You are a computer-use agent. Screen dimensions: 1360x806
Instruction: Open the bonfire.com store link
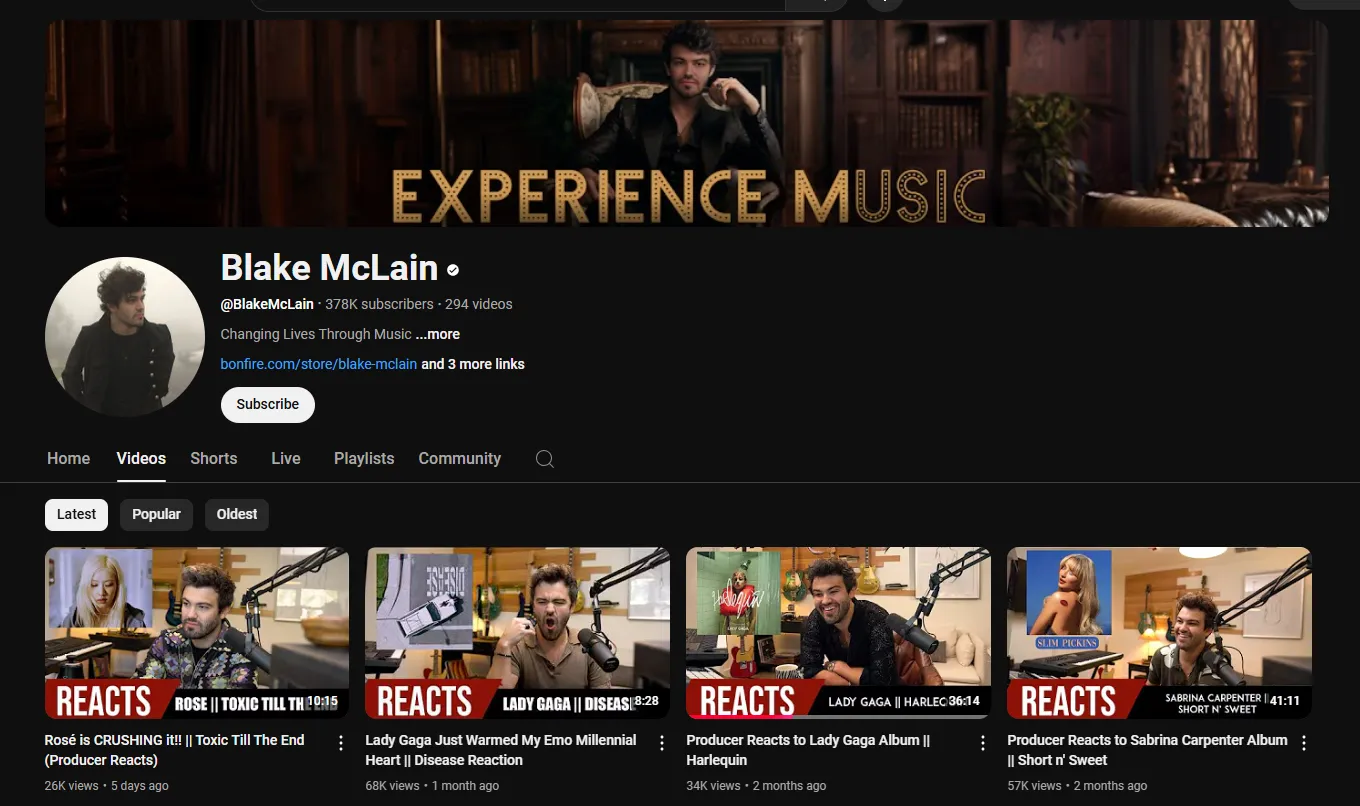[x=319, y=364]
